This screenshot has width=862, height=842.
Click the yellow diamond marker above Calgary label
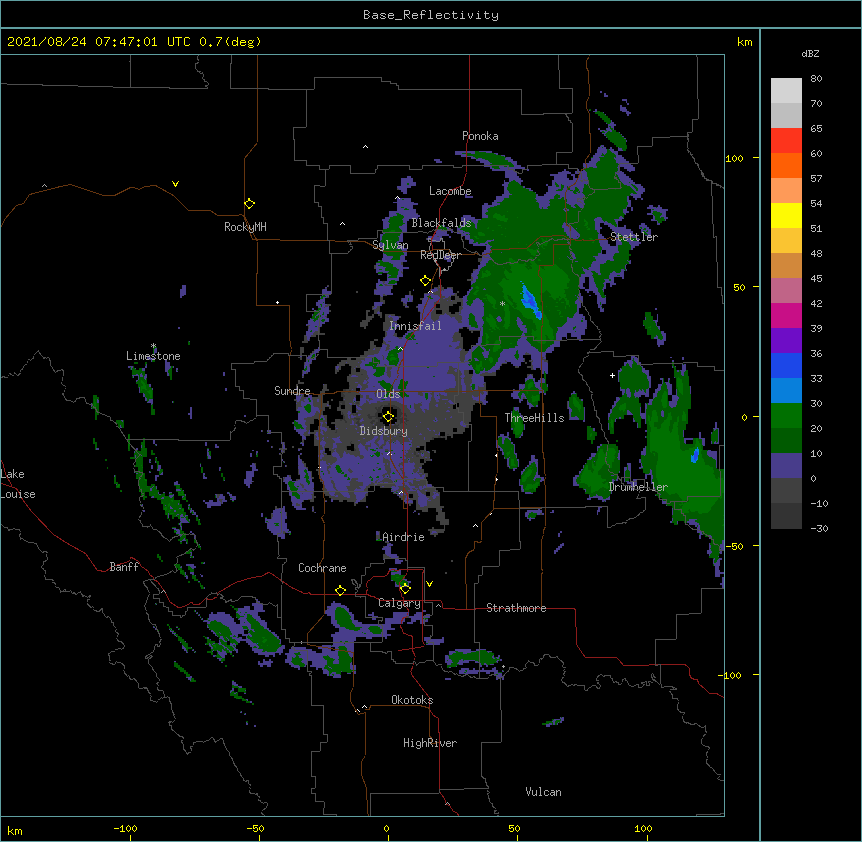(x=405, y=589)
